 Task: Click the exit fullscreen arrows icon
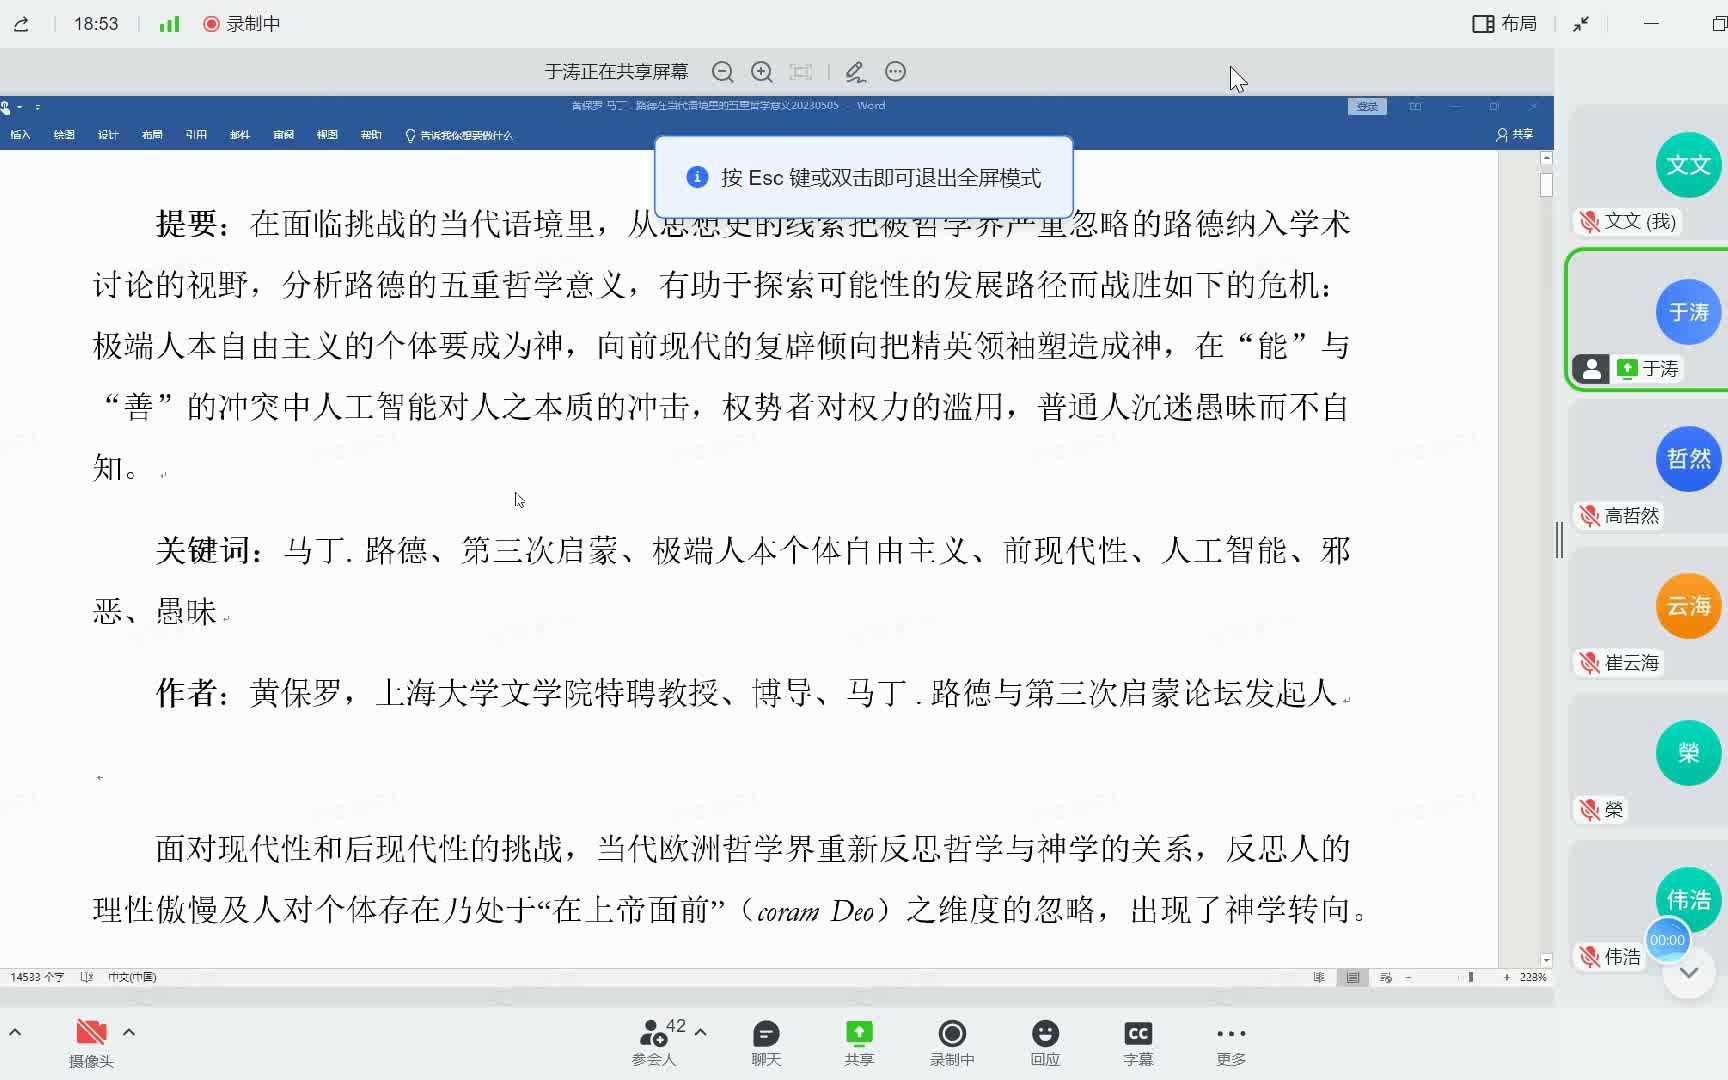click(x=1581, y=24)
